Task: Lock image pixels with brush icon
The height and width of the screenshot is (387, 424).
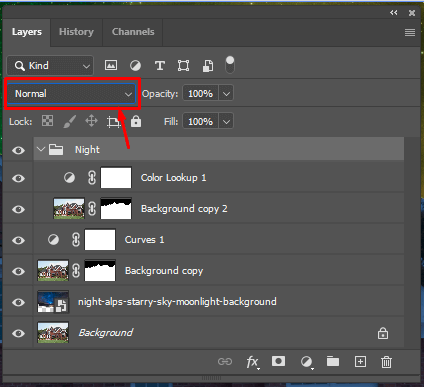Action: click(69, 121)
